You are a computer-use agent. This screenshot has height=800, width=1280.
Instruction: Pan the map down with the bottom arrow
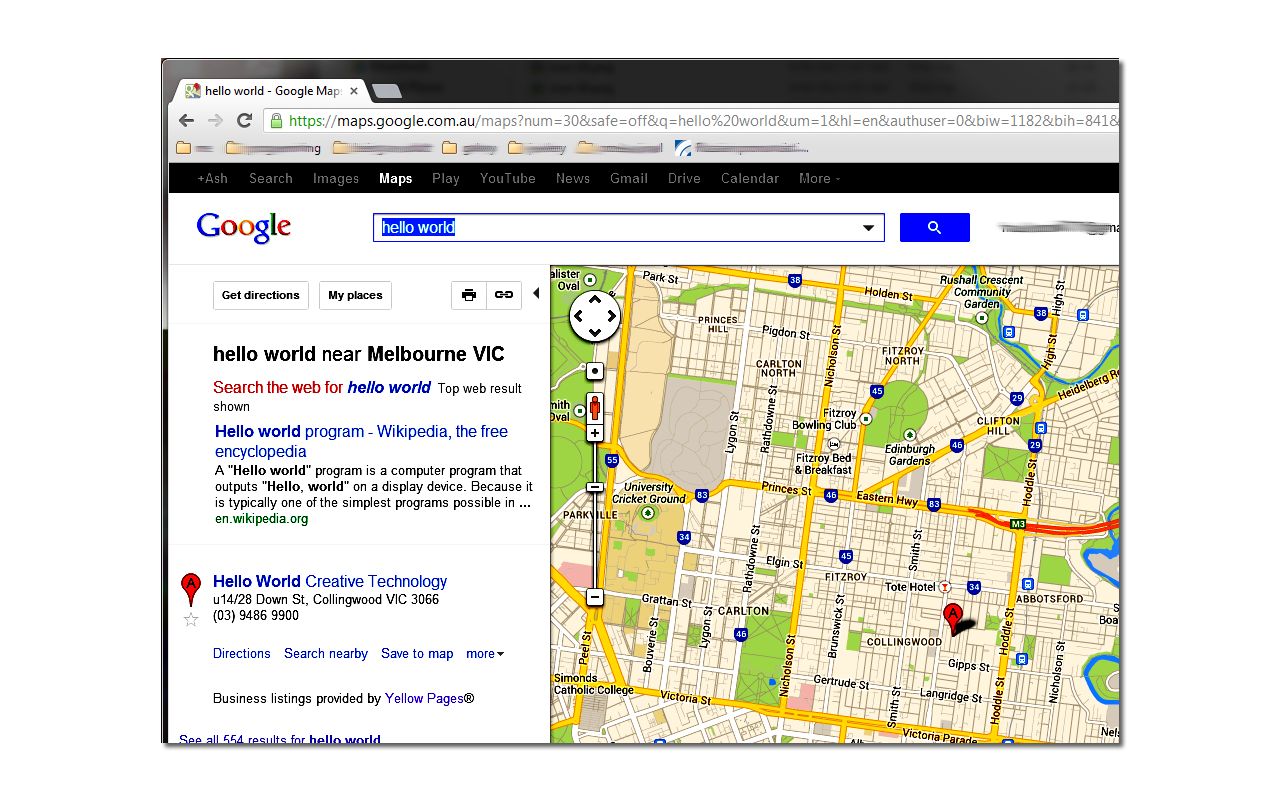click(x=595, y=333)
